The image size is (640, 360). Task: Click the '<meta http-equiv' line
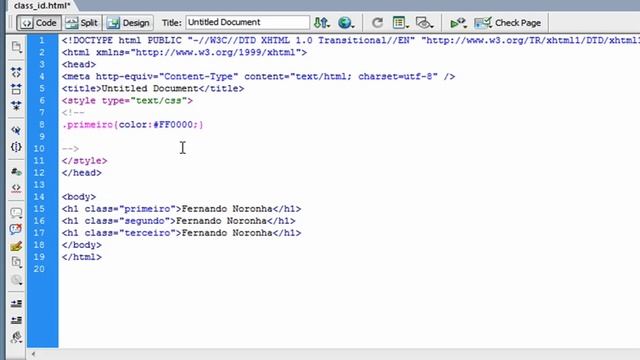pos(258,76)
